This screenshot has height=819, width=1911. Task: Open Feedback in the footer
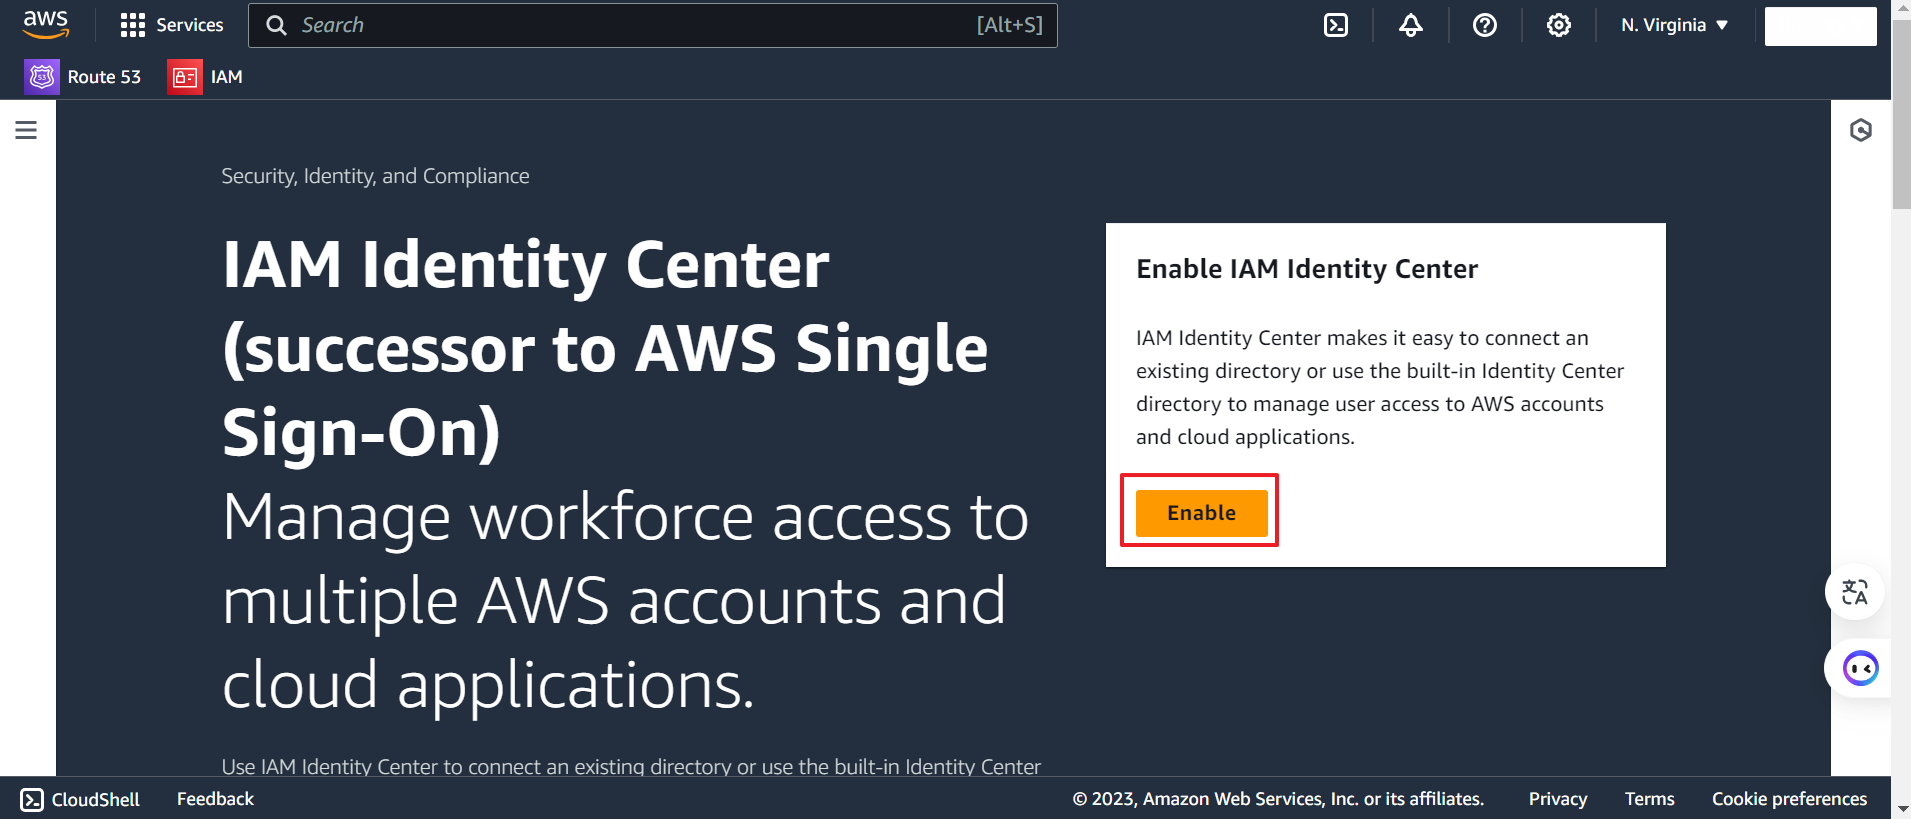coord(215,799)
